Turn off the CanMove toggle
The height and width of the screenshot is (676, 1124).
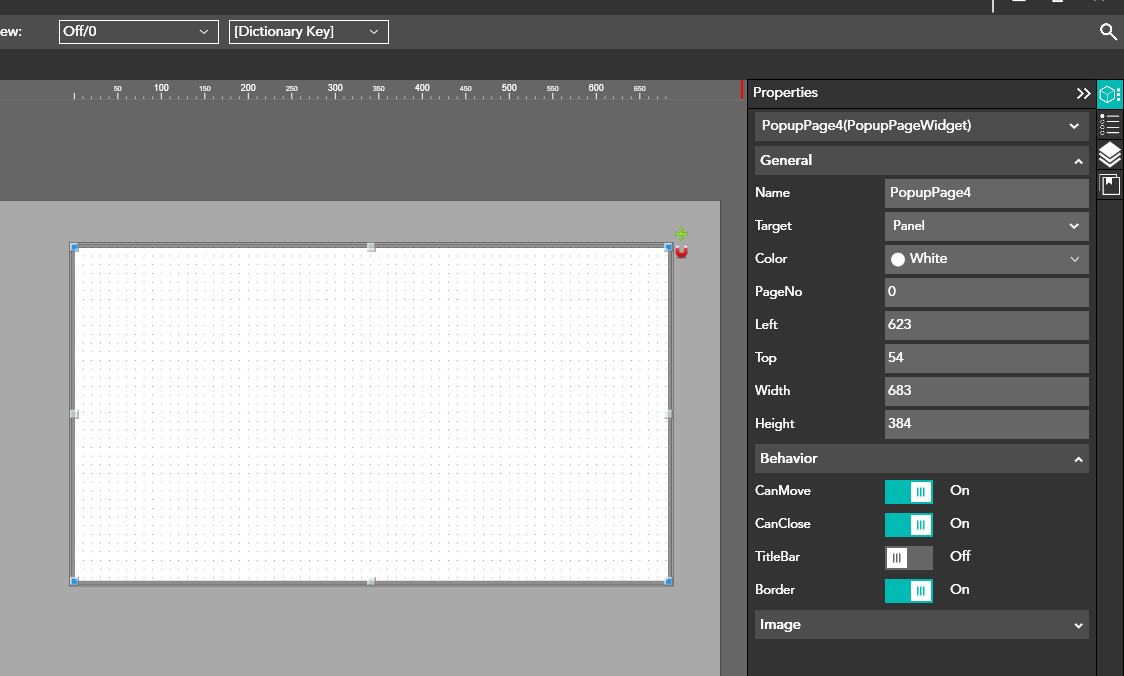tap(908, 491)
